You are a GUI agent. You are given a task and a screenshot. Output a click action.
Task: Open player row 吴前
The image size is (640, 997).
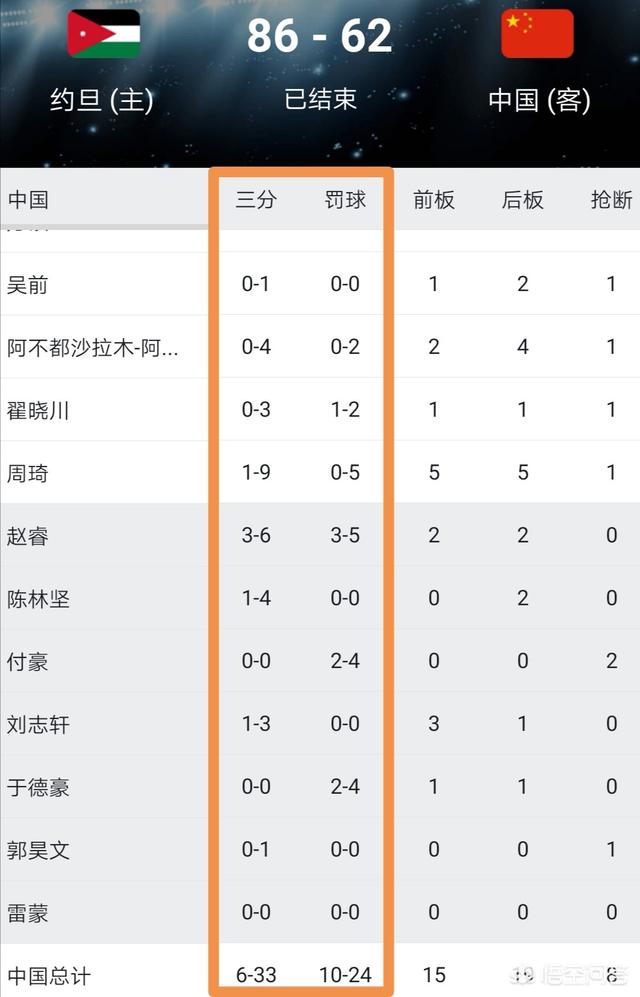[x=320, y=284]
